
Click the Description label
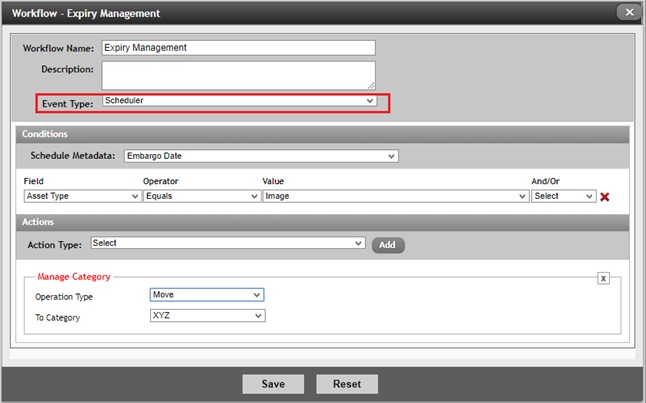67,69
